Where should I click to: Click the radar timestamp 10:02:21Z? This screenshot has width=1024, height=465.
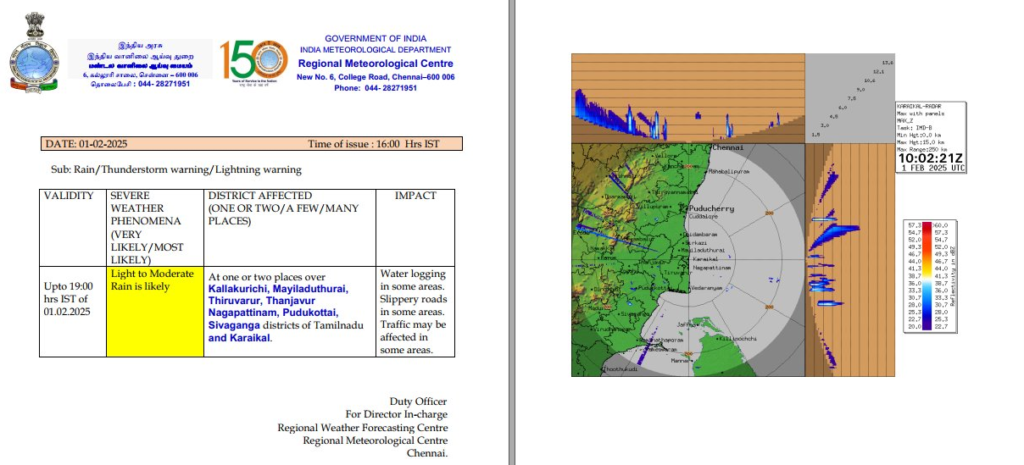[x=930, y=157]
